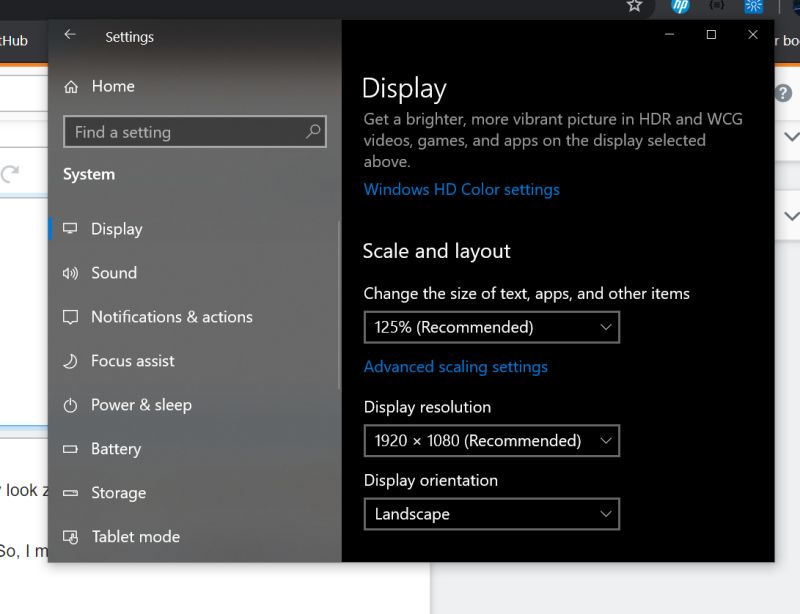Screen dimensions: 800x614
Task: Click the Home house icon
Action: 71,87
